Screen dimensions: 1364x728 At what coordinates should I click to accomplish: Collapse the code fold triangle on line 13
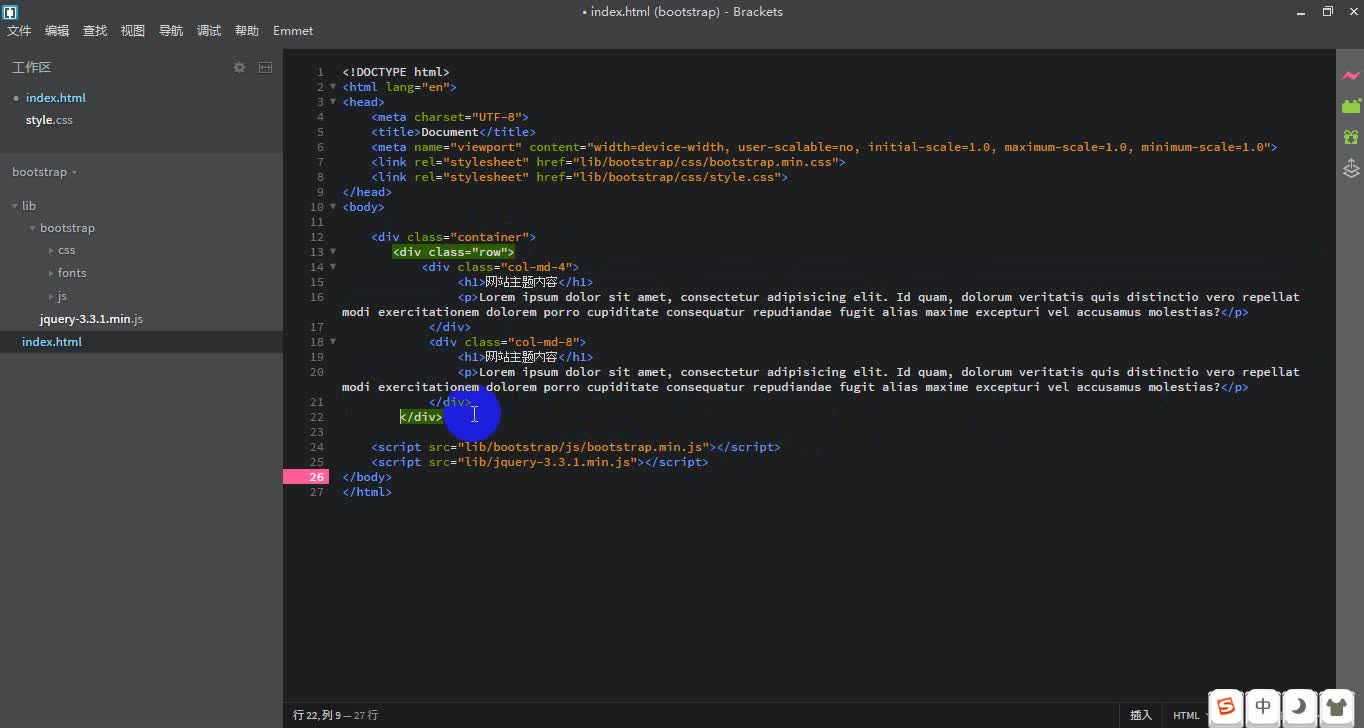332,251
